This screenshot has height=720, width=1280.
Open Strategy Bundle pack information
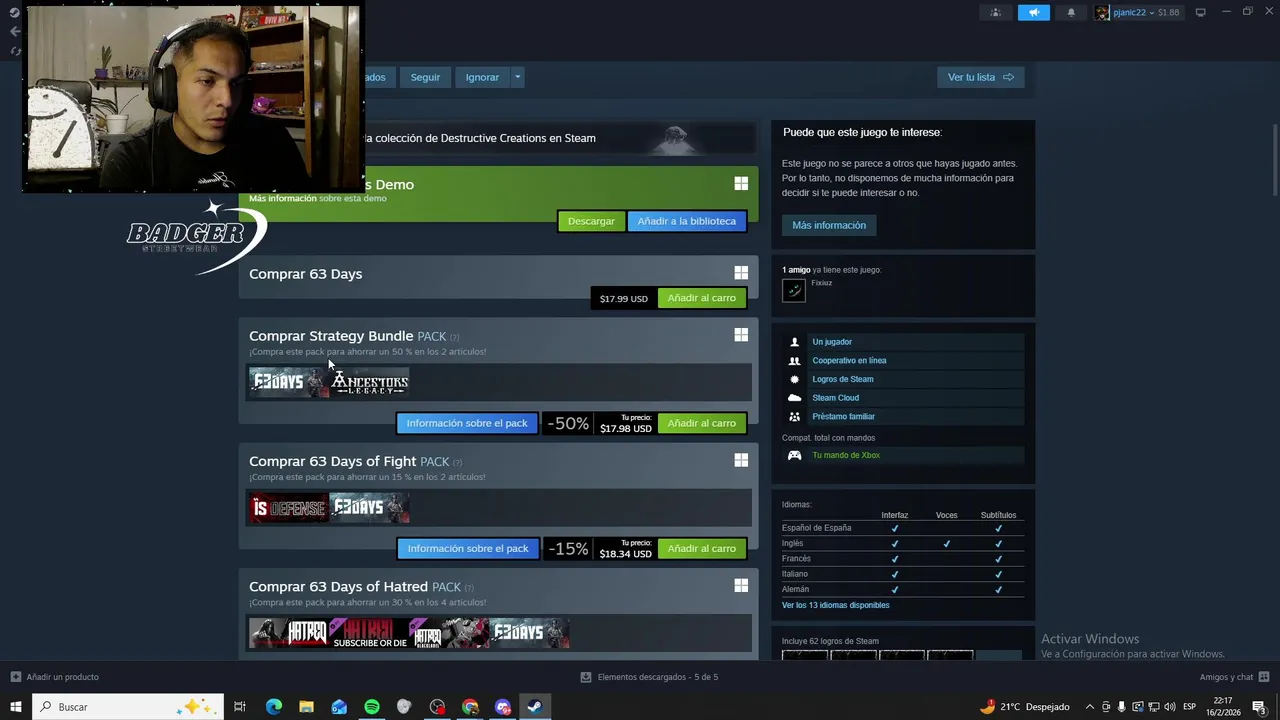[467, 423]
